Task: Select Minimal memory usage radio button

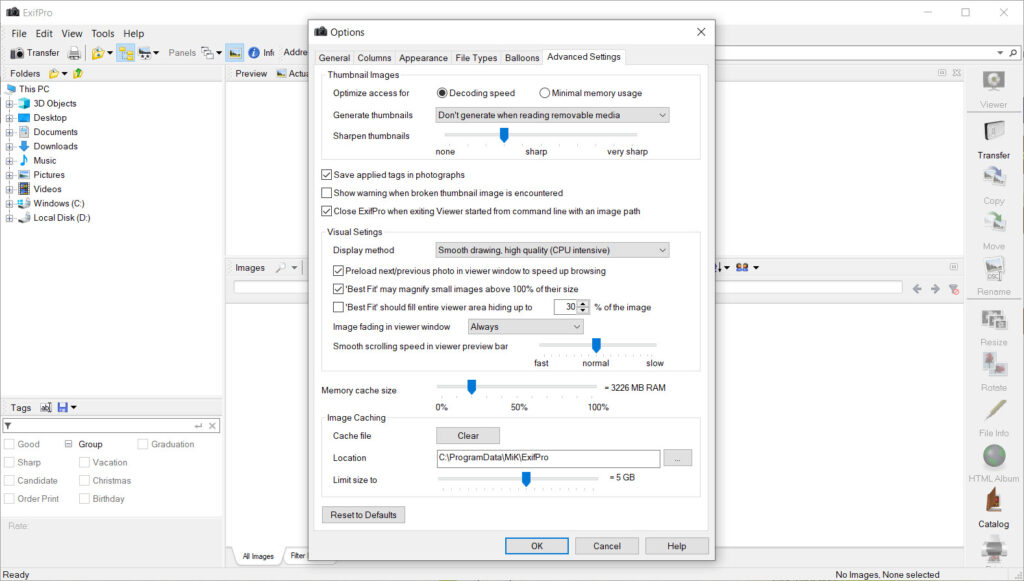Action: click(x=544, y=93)
